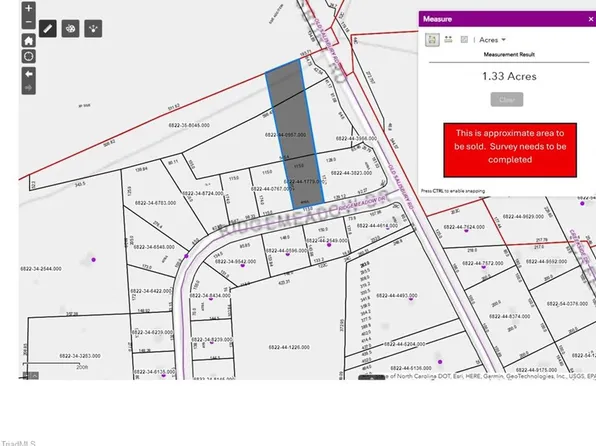Click parcel label 6822-34-2544.000
596x446 pixels.
(41, 269)
